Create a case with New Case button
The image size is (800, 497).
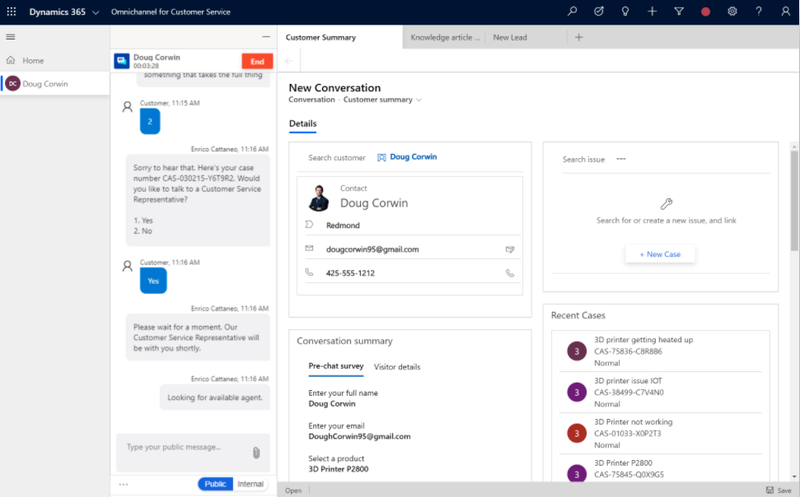(660, 254)
